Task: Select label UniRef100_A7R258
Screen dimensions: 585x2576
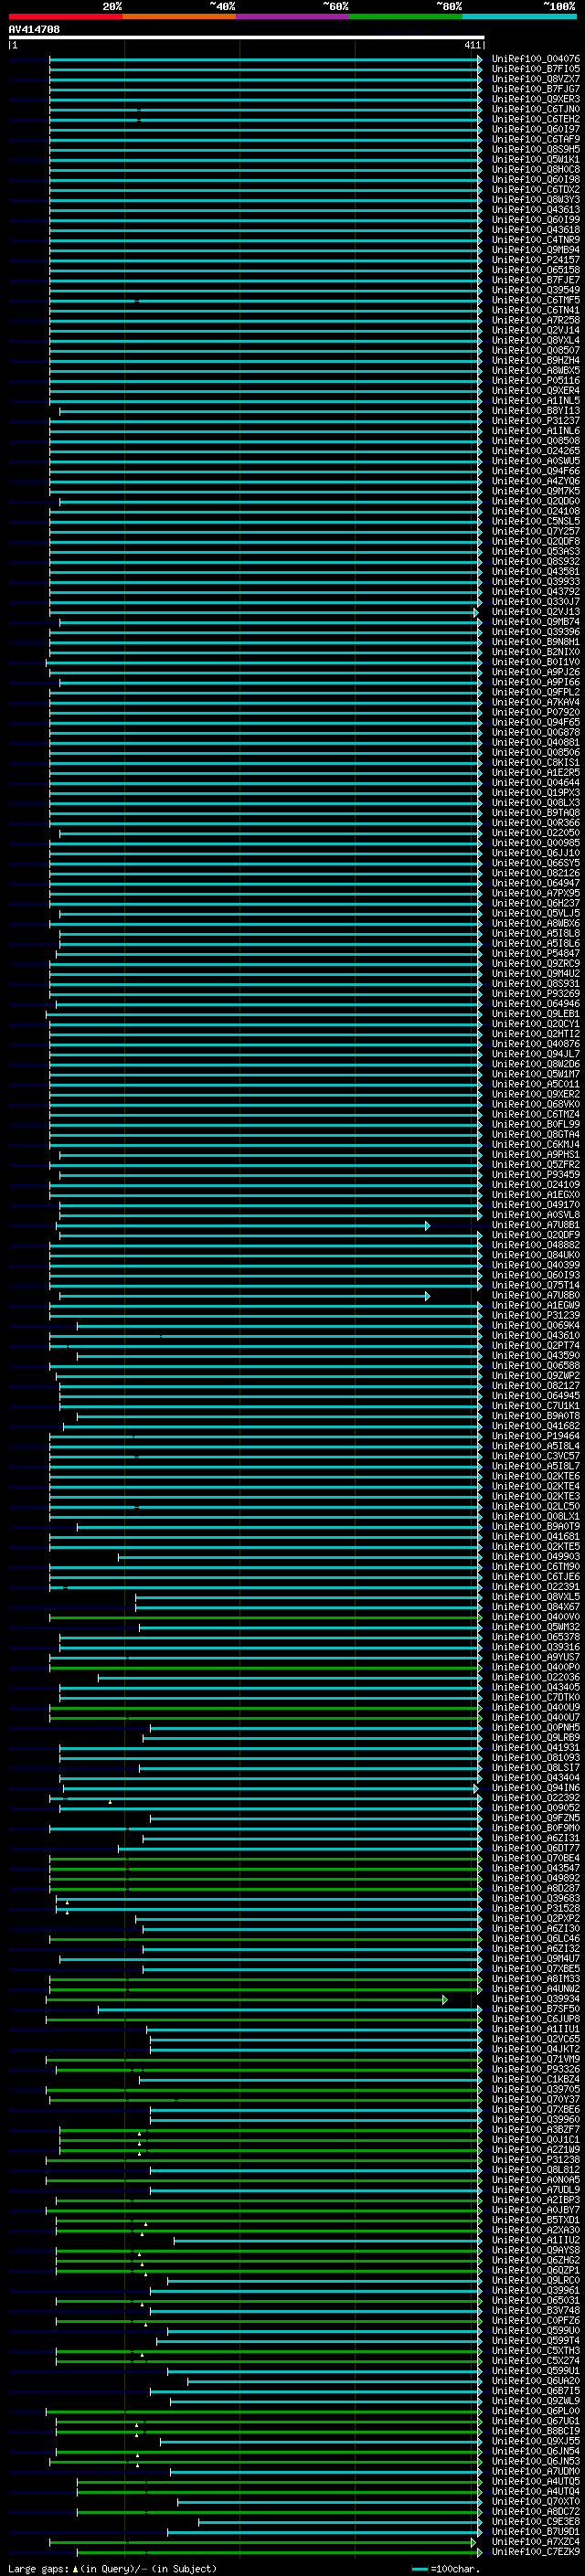Action: tap(535, 320)
